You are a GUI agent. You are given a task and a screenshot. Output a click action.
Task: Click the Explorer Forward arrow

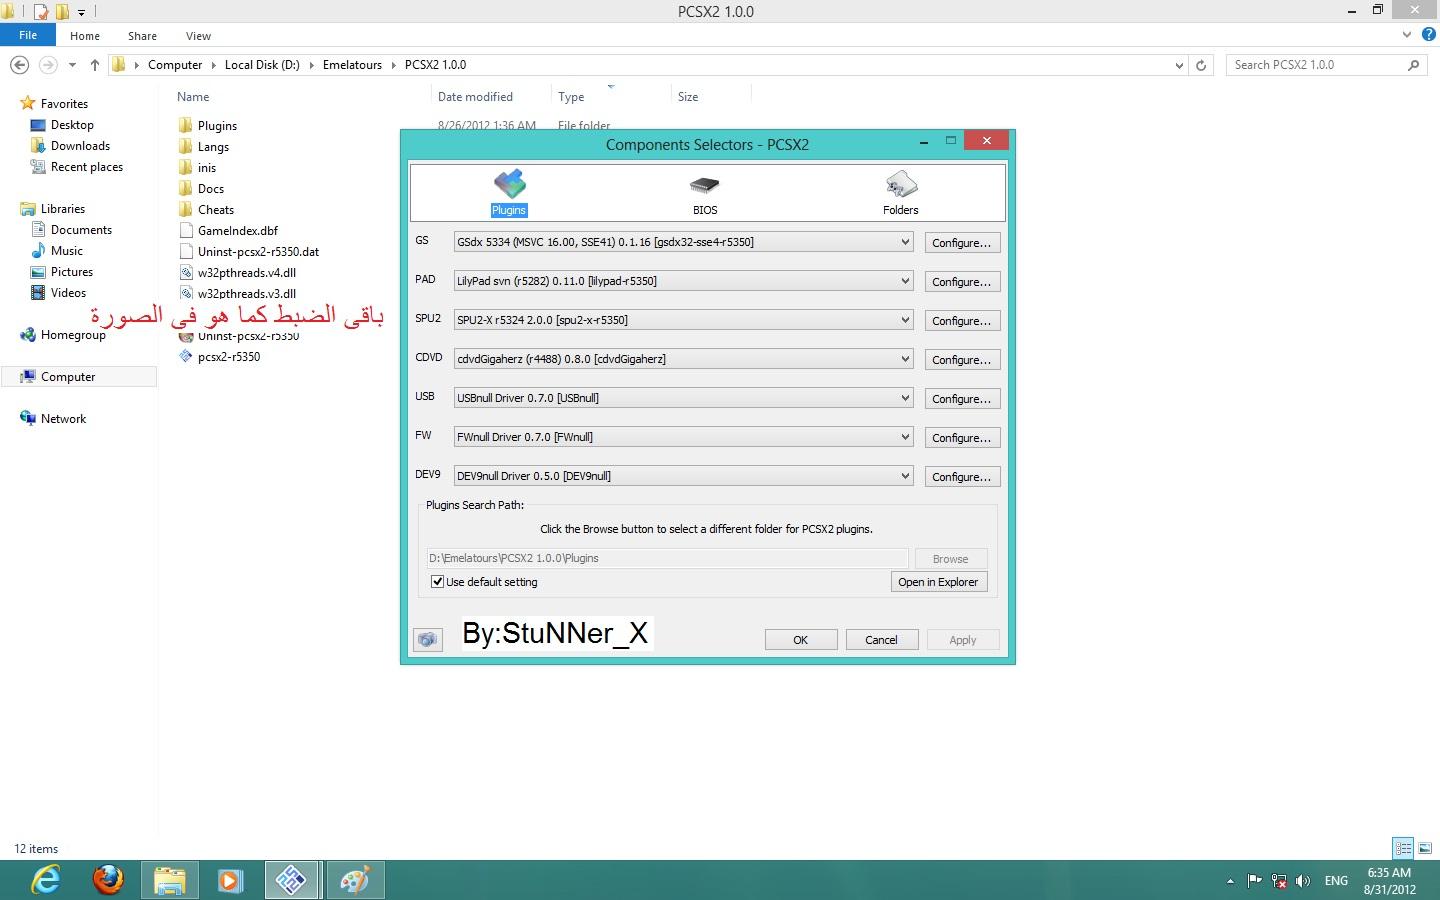pyautogui.click(x=47, y=65)
